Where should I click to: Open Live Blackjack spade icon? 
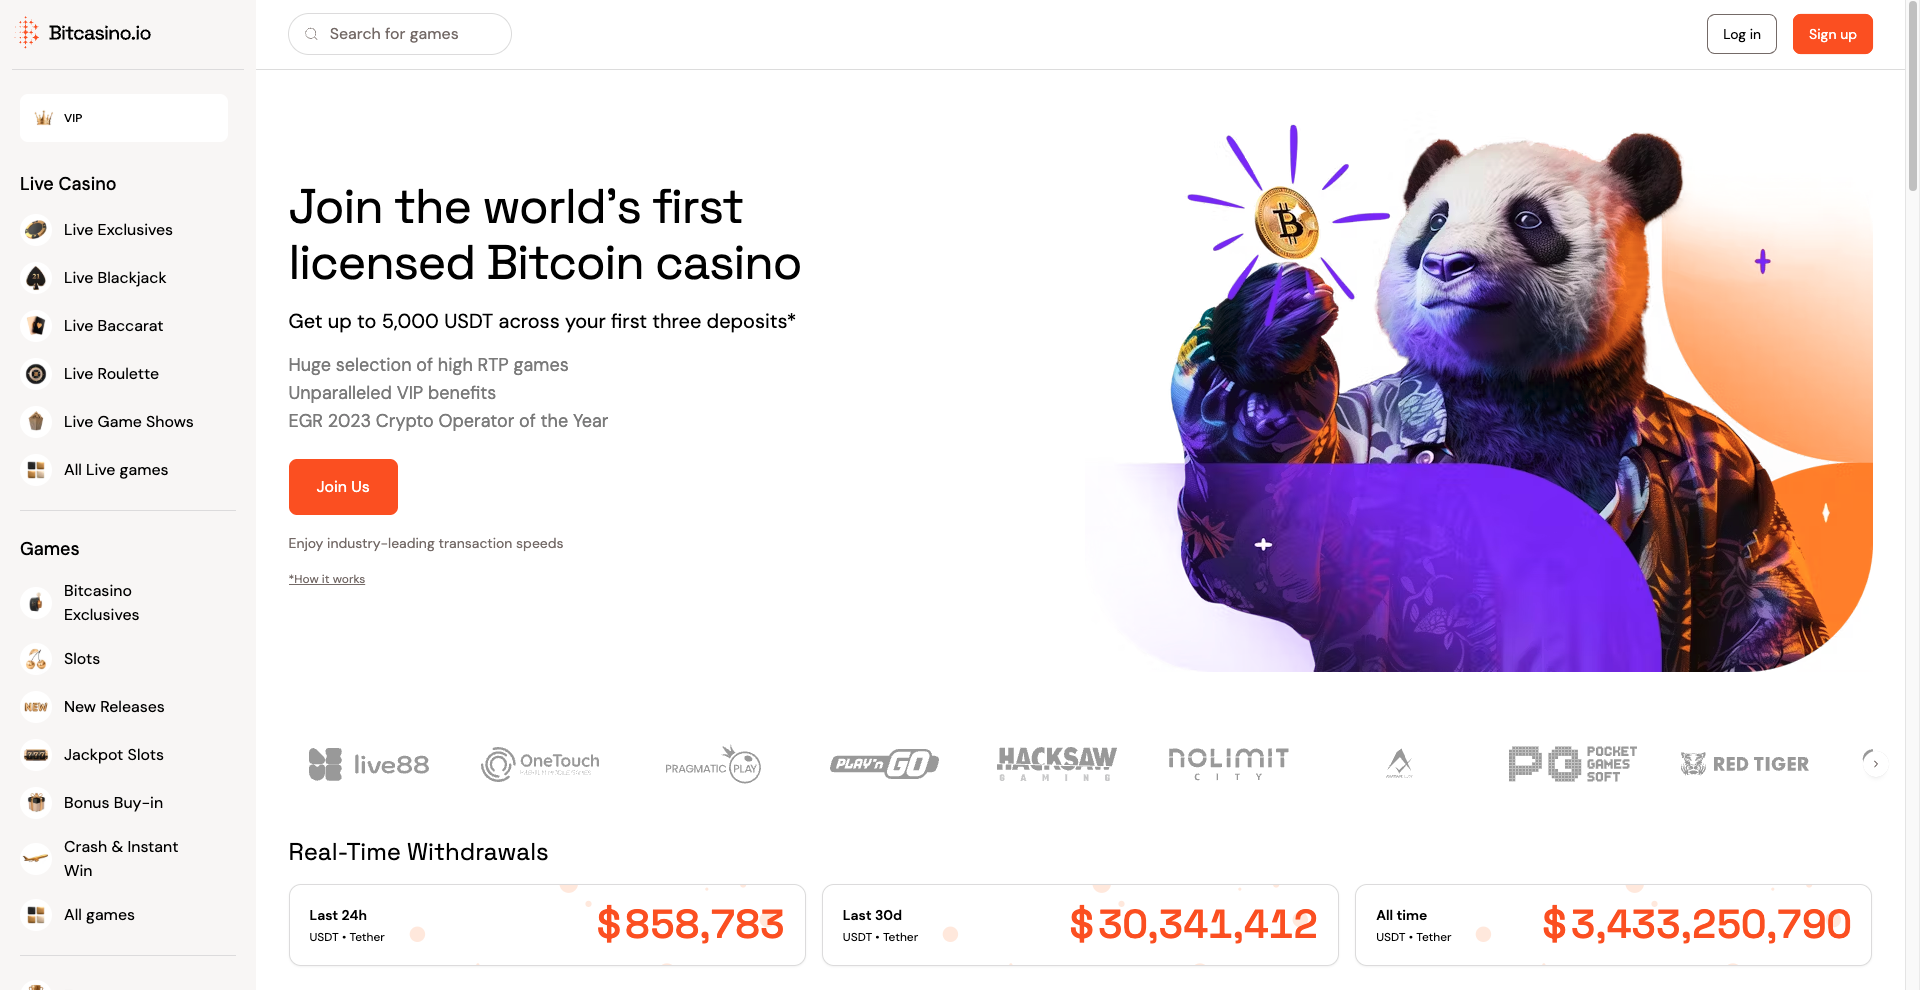click(36, 278)
